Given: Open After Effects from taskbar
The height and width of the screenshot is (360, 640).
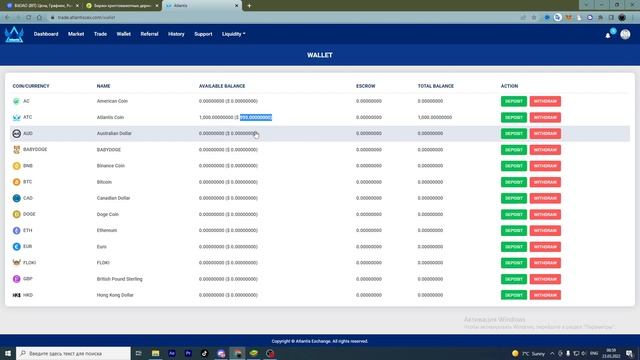Looking at the screenshot, I should coord(172,353).
